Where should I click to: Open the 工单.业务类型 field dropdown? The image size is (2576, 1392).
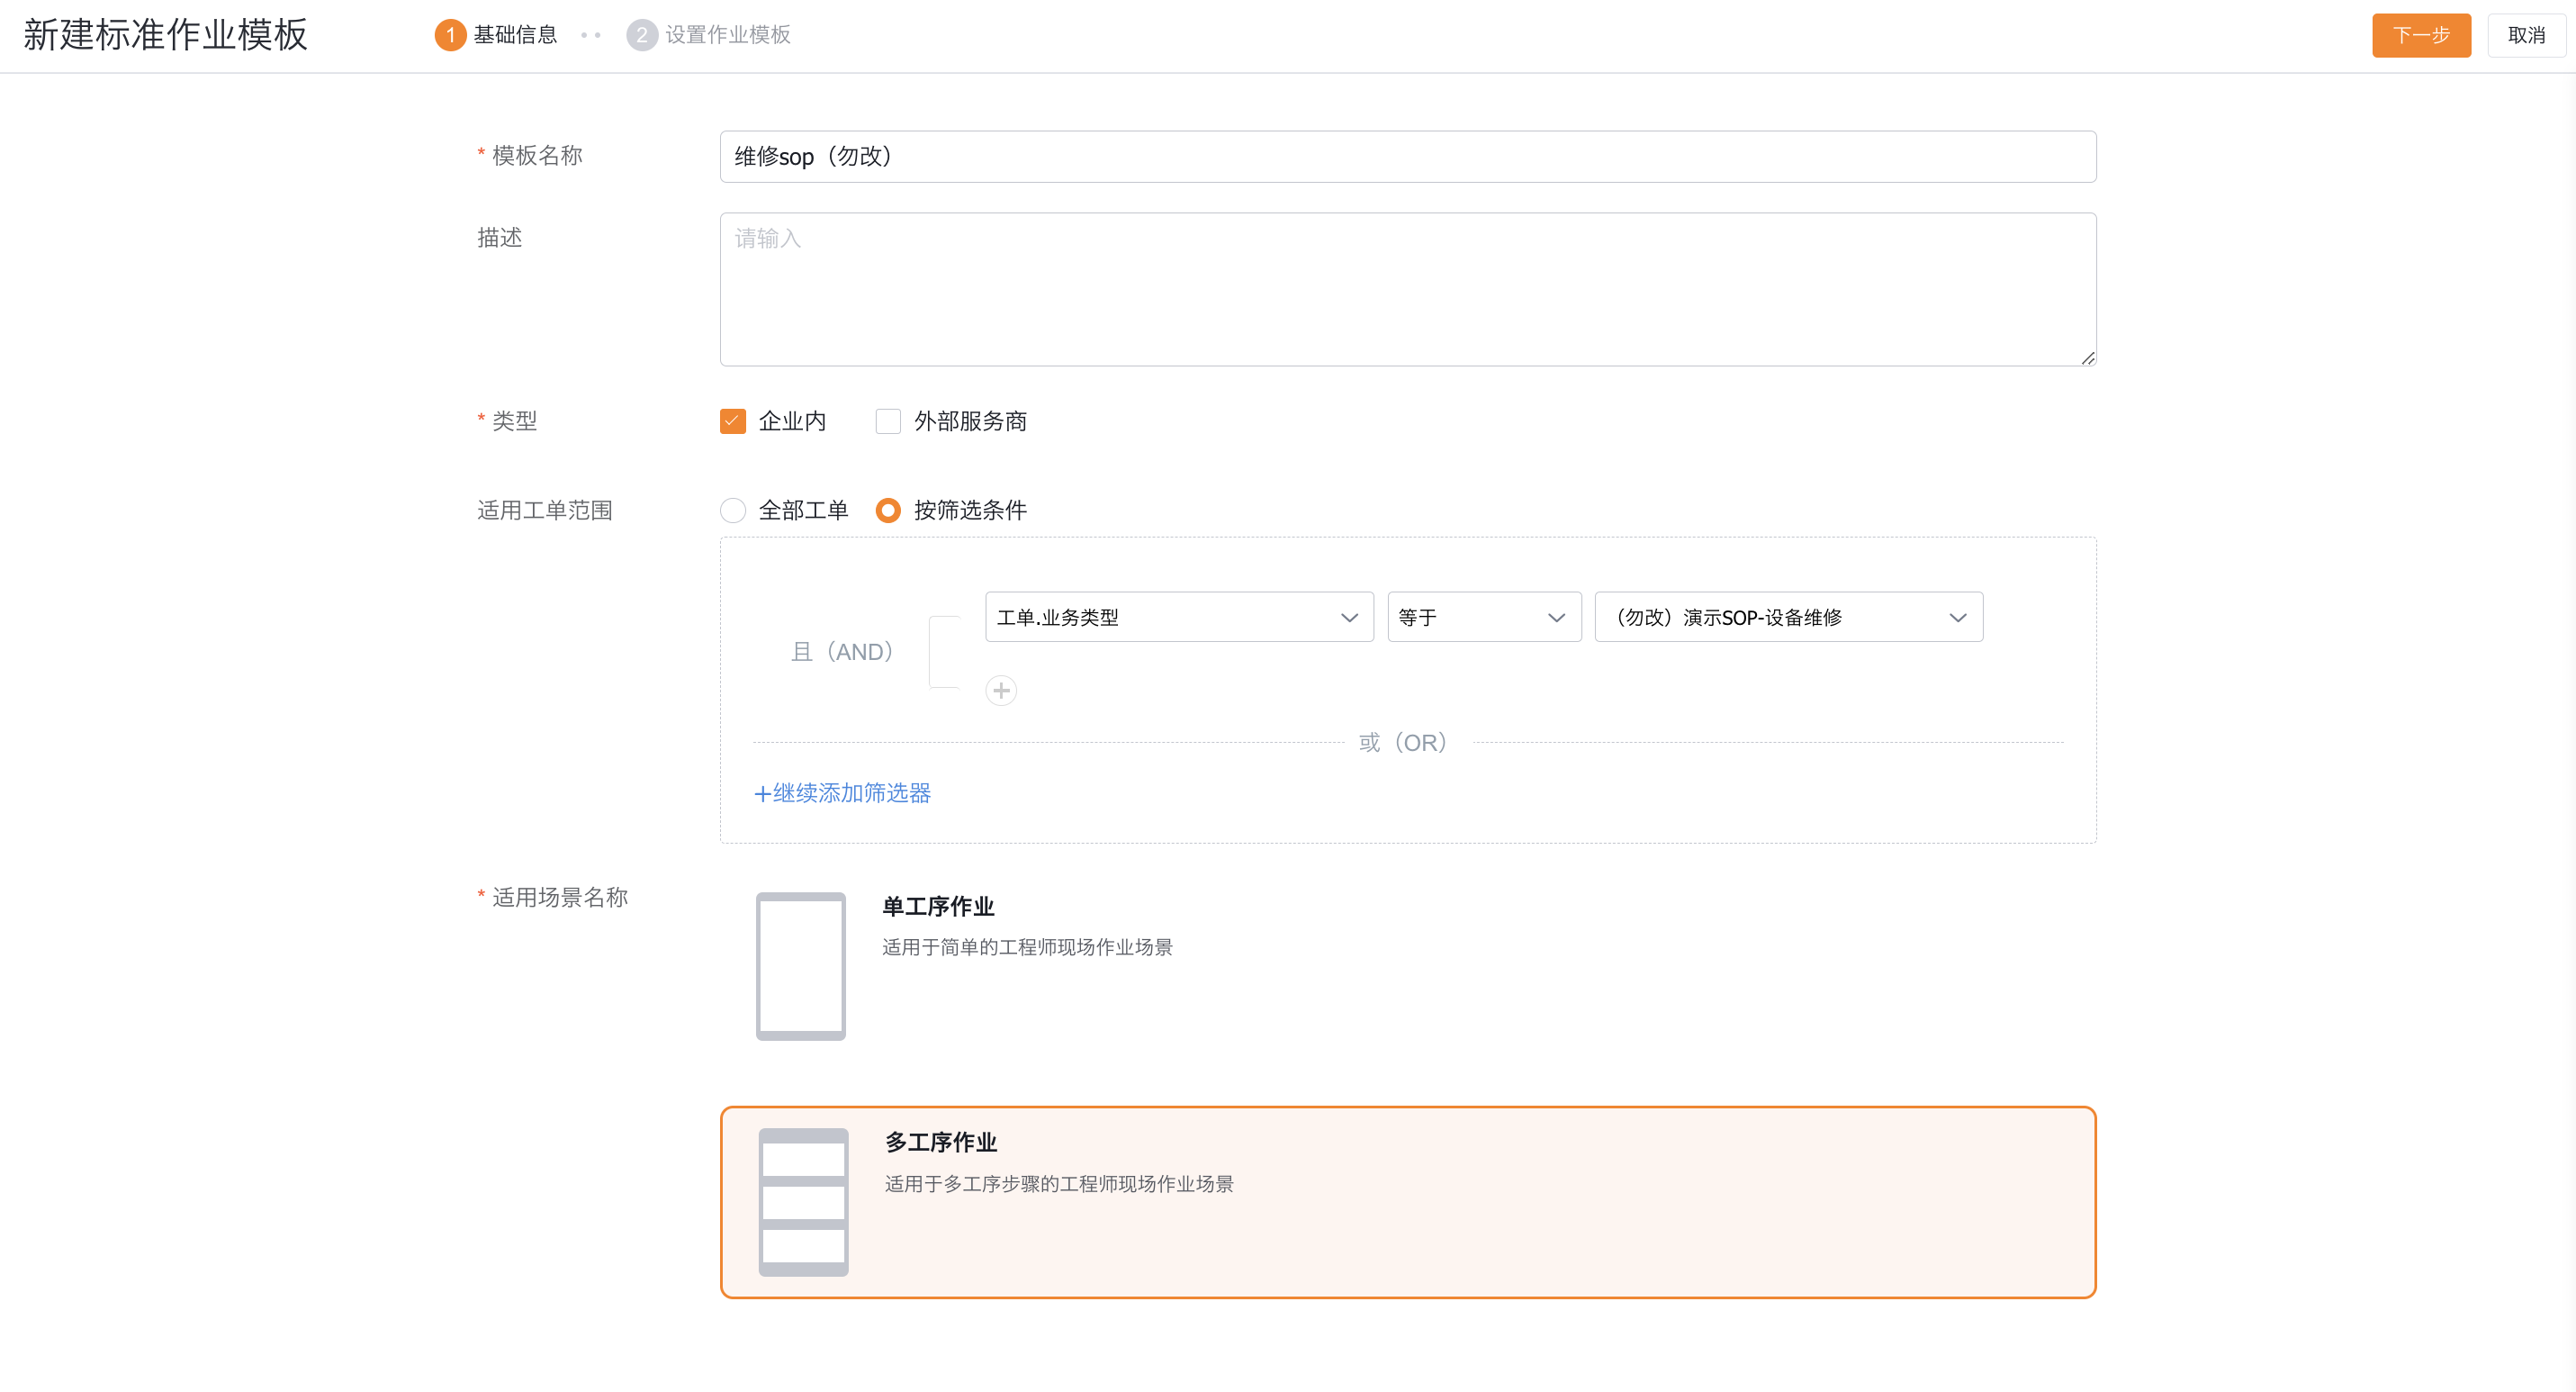click(x=1179, y=617)
